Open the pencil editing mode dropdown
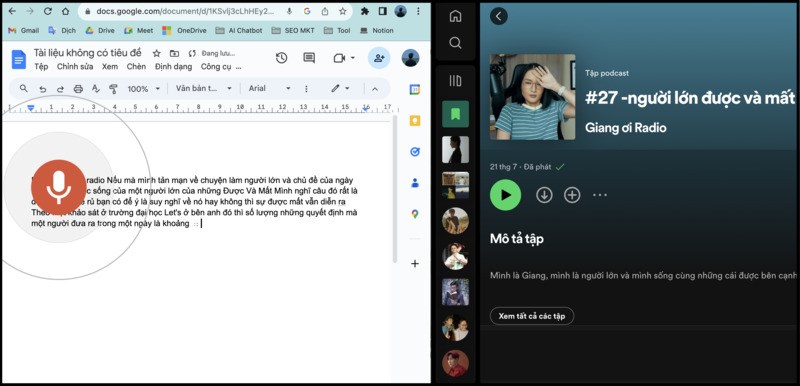800x386 pixels. 340,89
